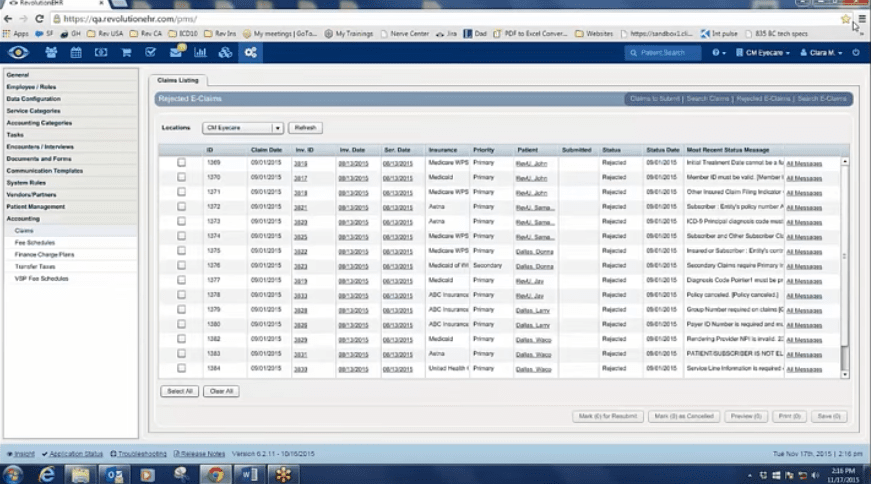Click the power logout icon

point(855,52)
